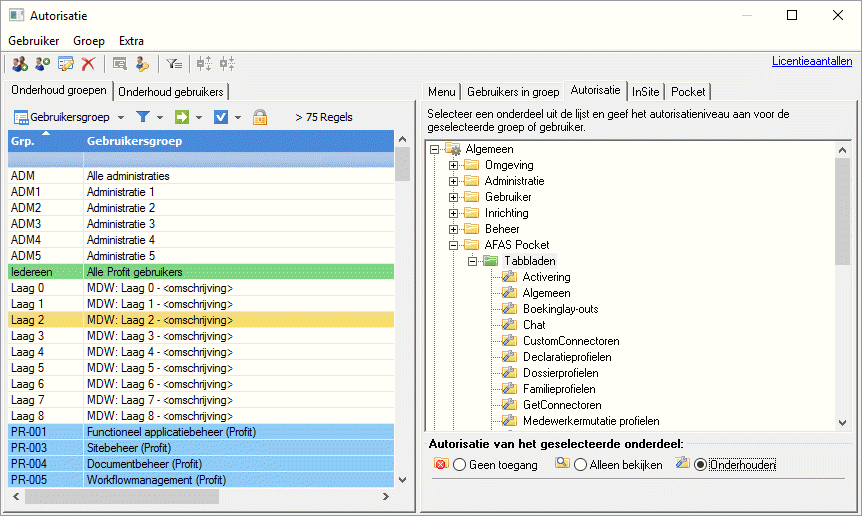Screen dimensions: 862x516
Task: Click the red X delete toolbar icon
Action: [88, 64]
